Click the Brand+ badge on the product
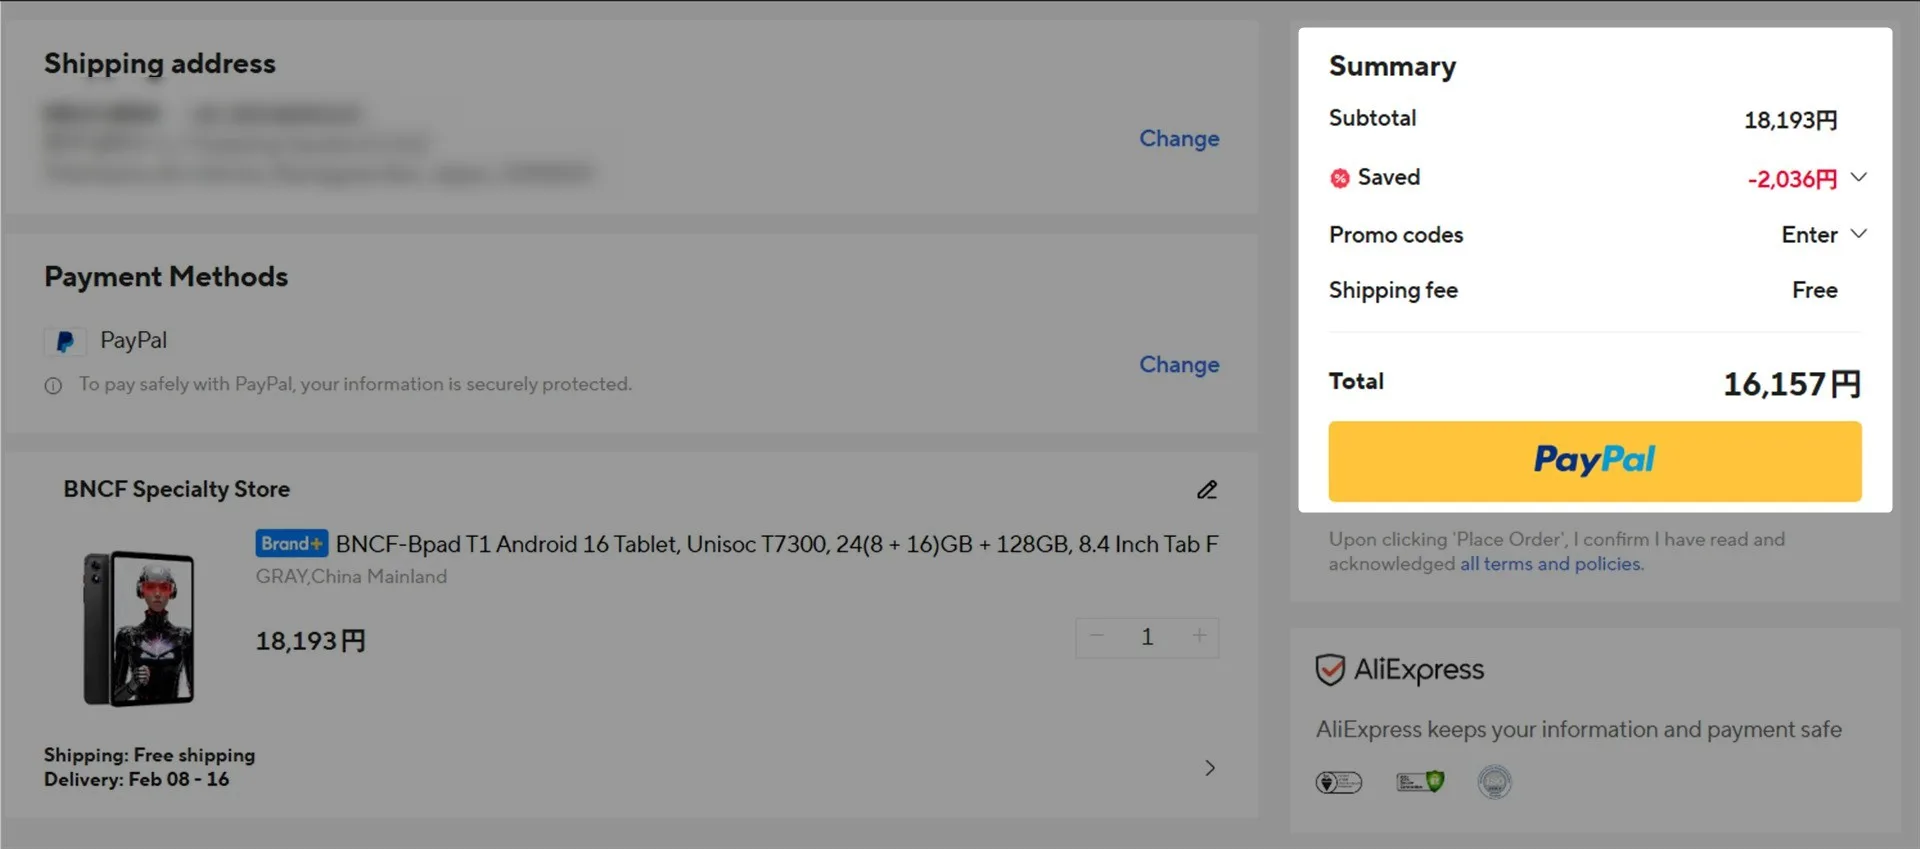This screenshot has height=849, width=1920. 291,544
